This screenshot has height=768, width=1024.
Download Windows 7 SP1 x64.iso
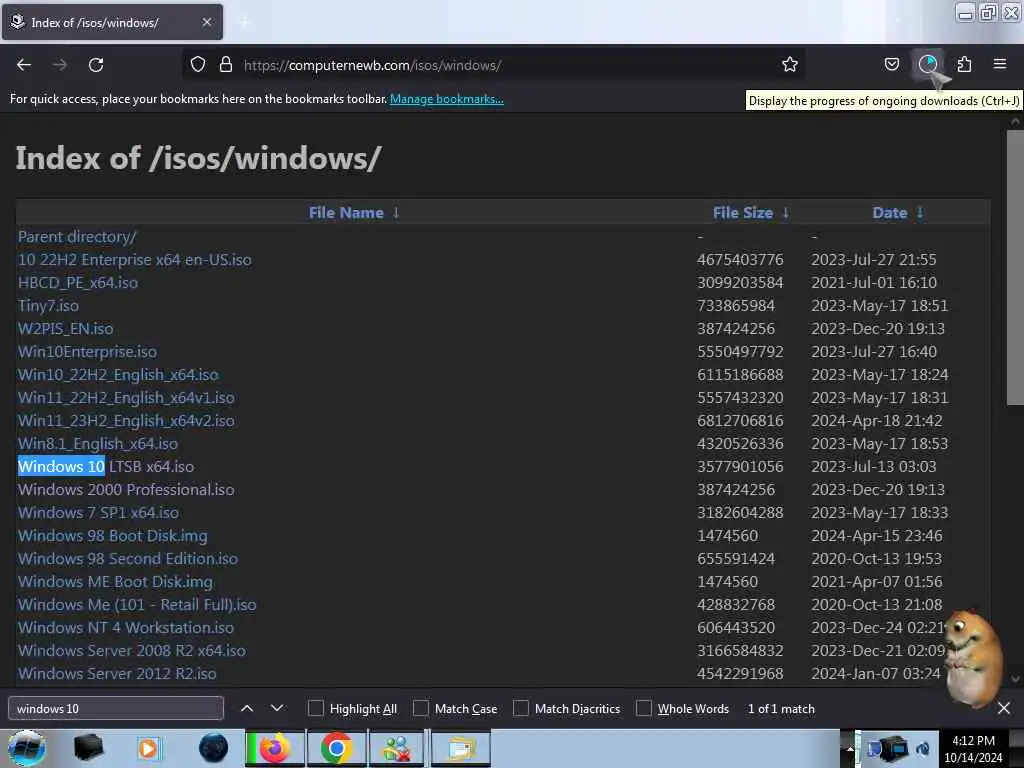click(99, 512)
